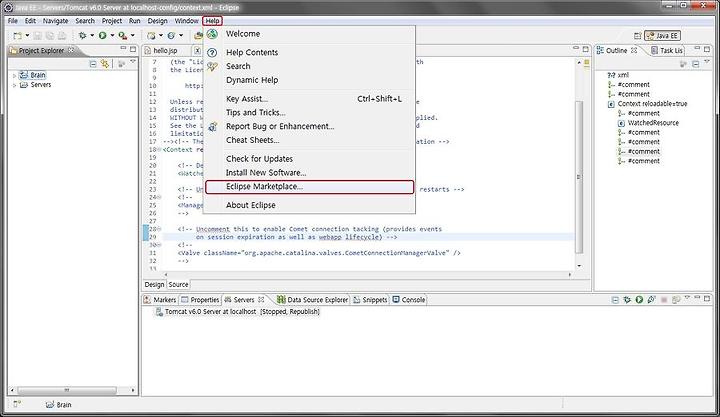Image resolution: width=720 pixels, height=417 pixels.
Task: Switch to the hello.jsp editor tab
Action: [165, 51]
